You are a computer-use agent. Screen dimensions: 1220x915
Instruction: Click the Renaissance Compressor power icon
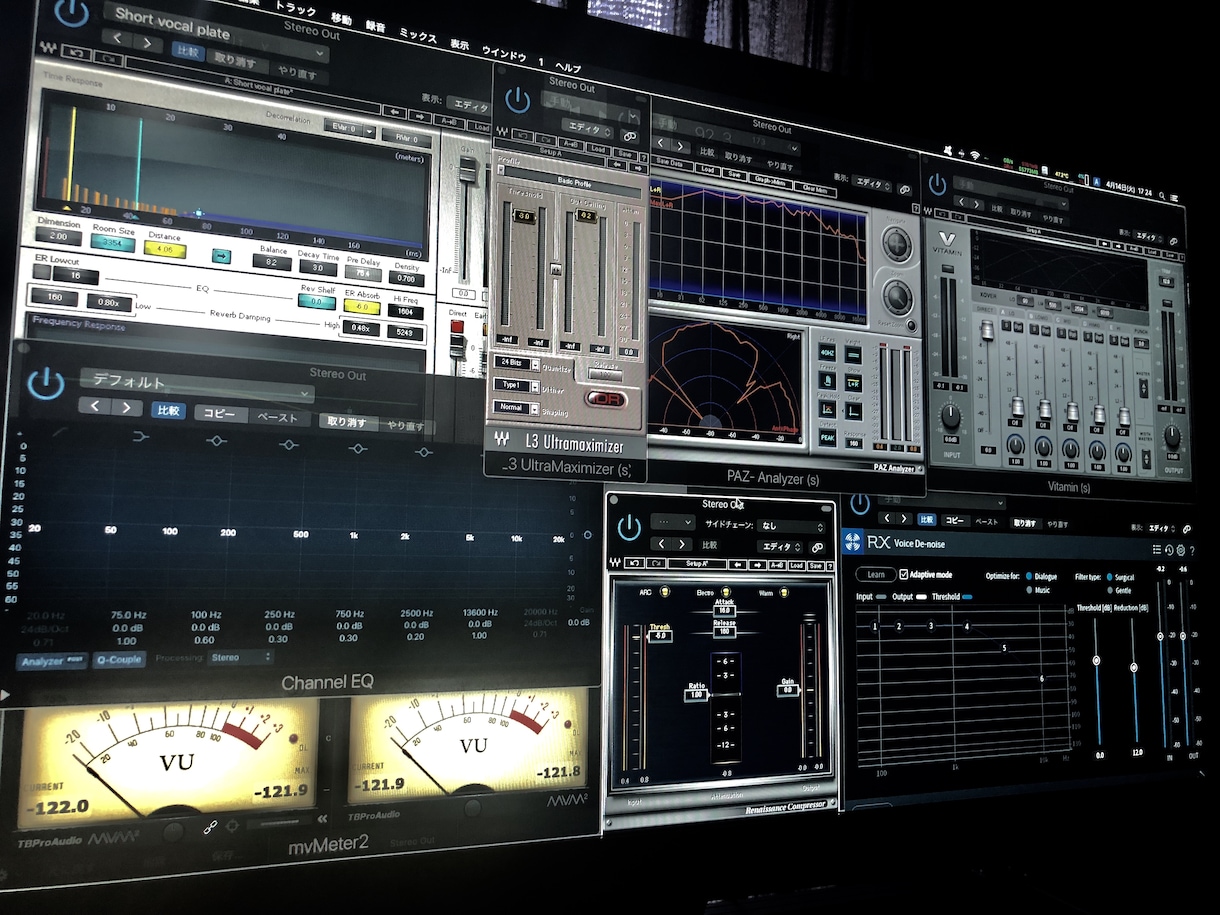pyautogui.click(x=628, y=528)
